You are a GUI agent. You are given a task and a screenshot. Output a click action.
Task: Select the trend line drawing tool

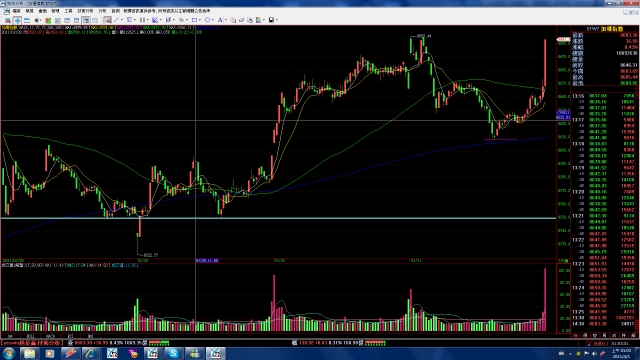pyautogui.click(x=116, y=20)
